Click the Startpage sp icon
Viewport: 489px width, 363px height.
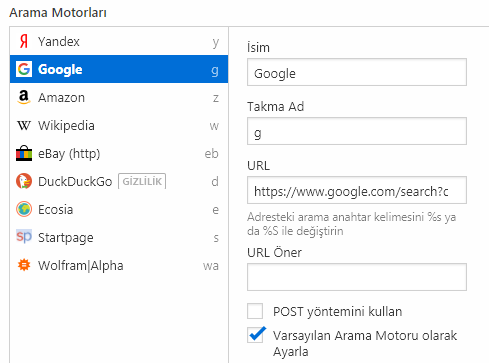pos(24,237)
